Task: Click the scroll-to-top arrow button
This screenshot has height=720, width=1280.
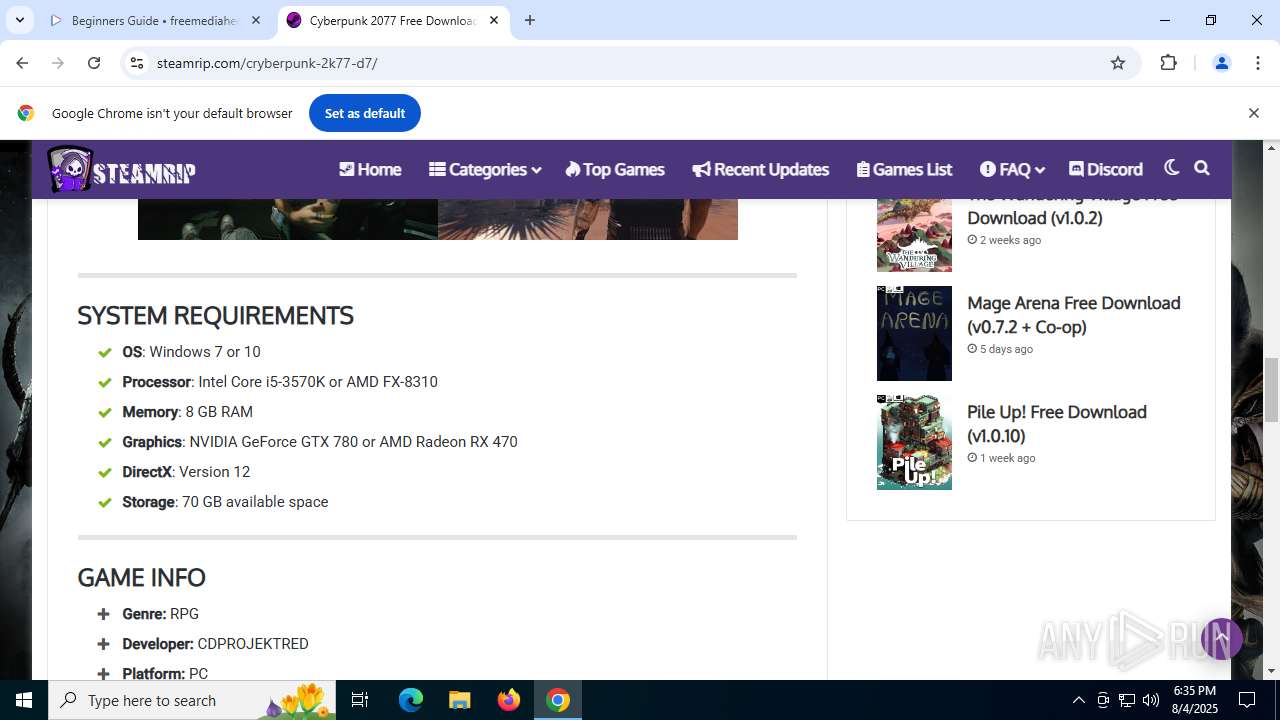Action: click(1221, 638)
